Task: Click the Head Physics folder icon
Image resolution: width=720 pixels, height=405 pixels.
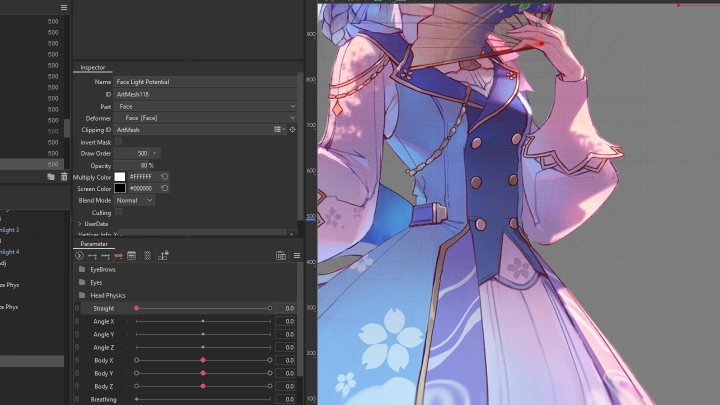Action: [x=82, y=295]
